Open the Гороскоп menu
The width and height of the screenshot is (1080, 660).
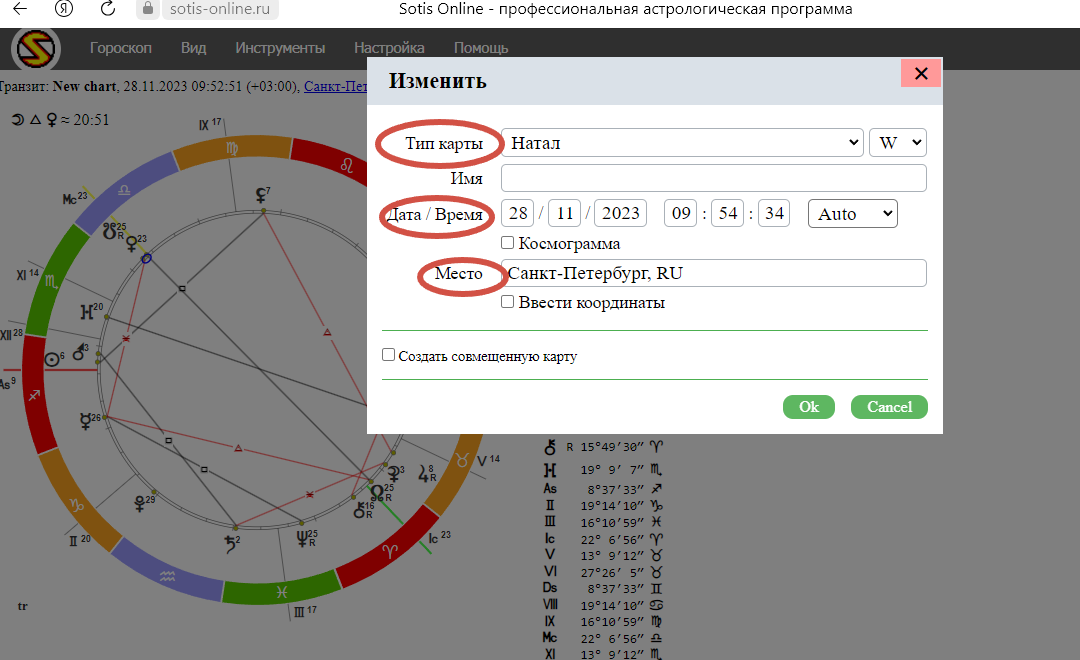pyautogui.click(x=121, y=48)
